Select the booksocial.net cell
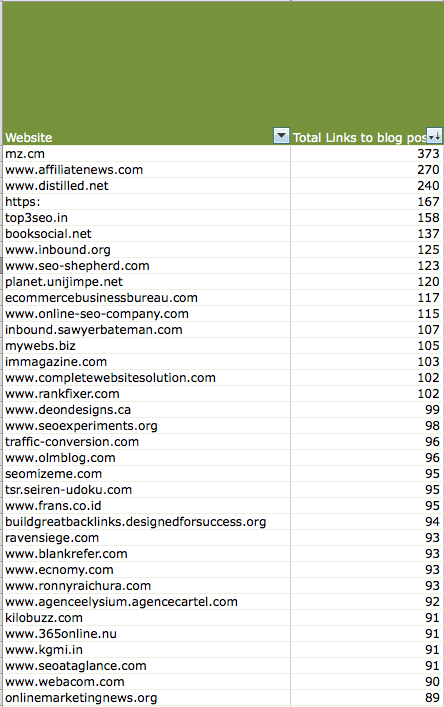444x707 pixels. coord(146,234)
